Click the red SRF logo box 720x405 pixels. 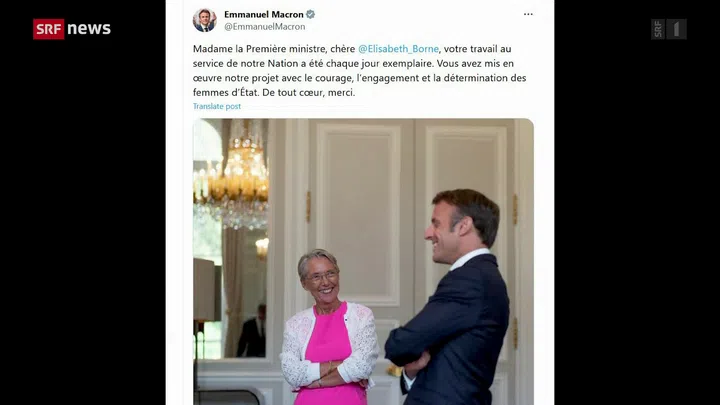pos(49,29)
